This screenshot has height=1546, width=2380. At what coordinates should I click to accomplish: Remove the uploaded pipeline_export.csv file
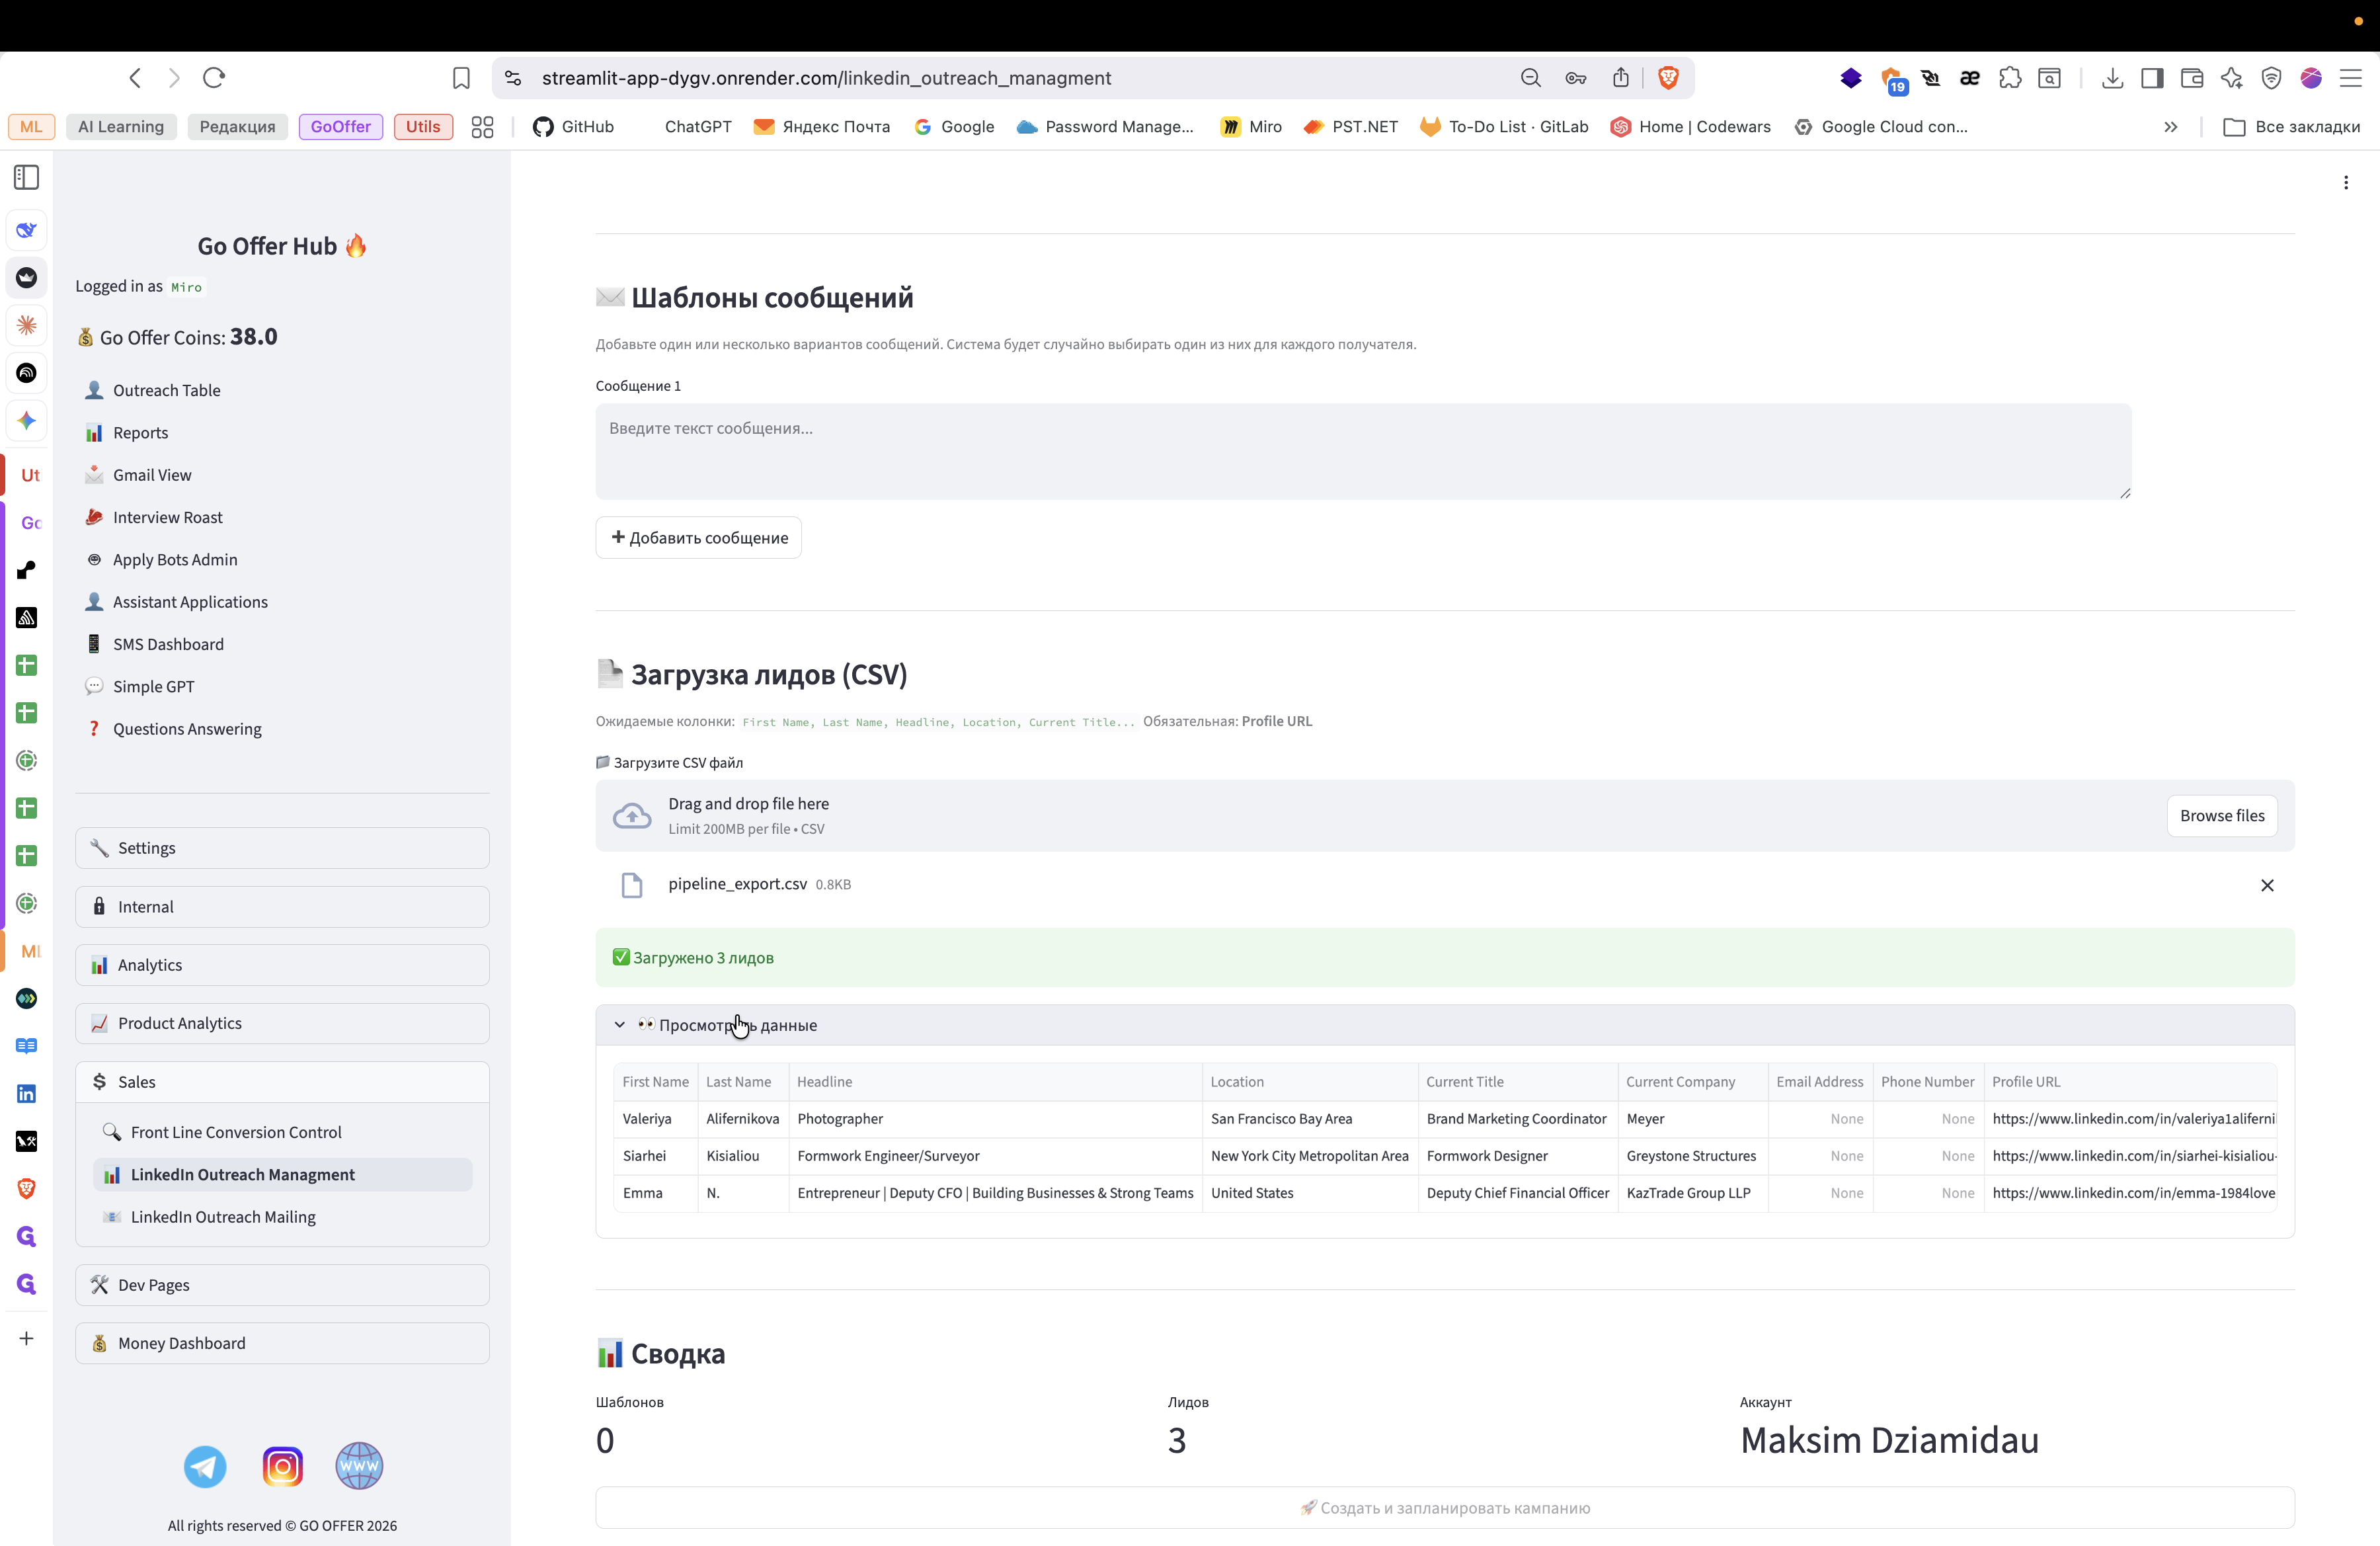pyautogui.click(x=2267, y=885)
